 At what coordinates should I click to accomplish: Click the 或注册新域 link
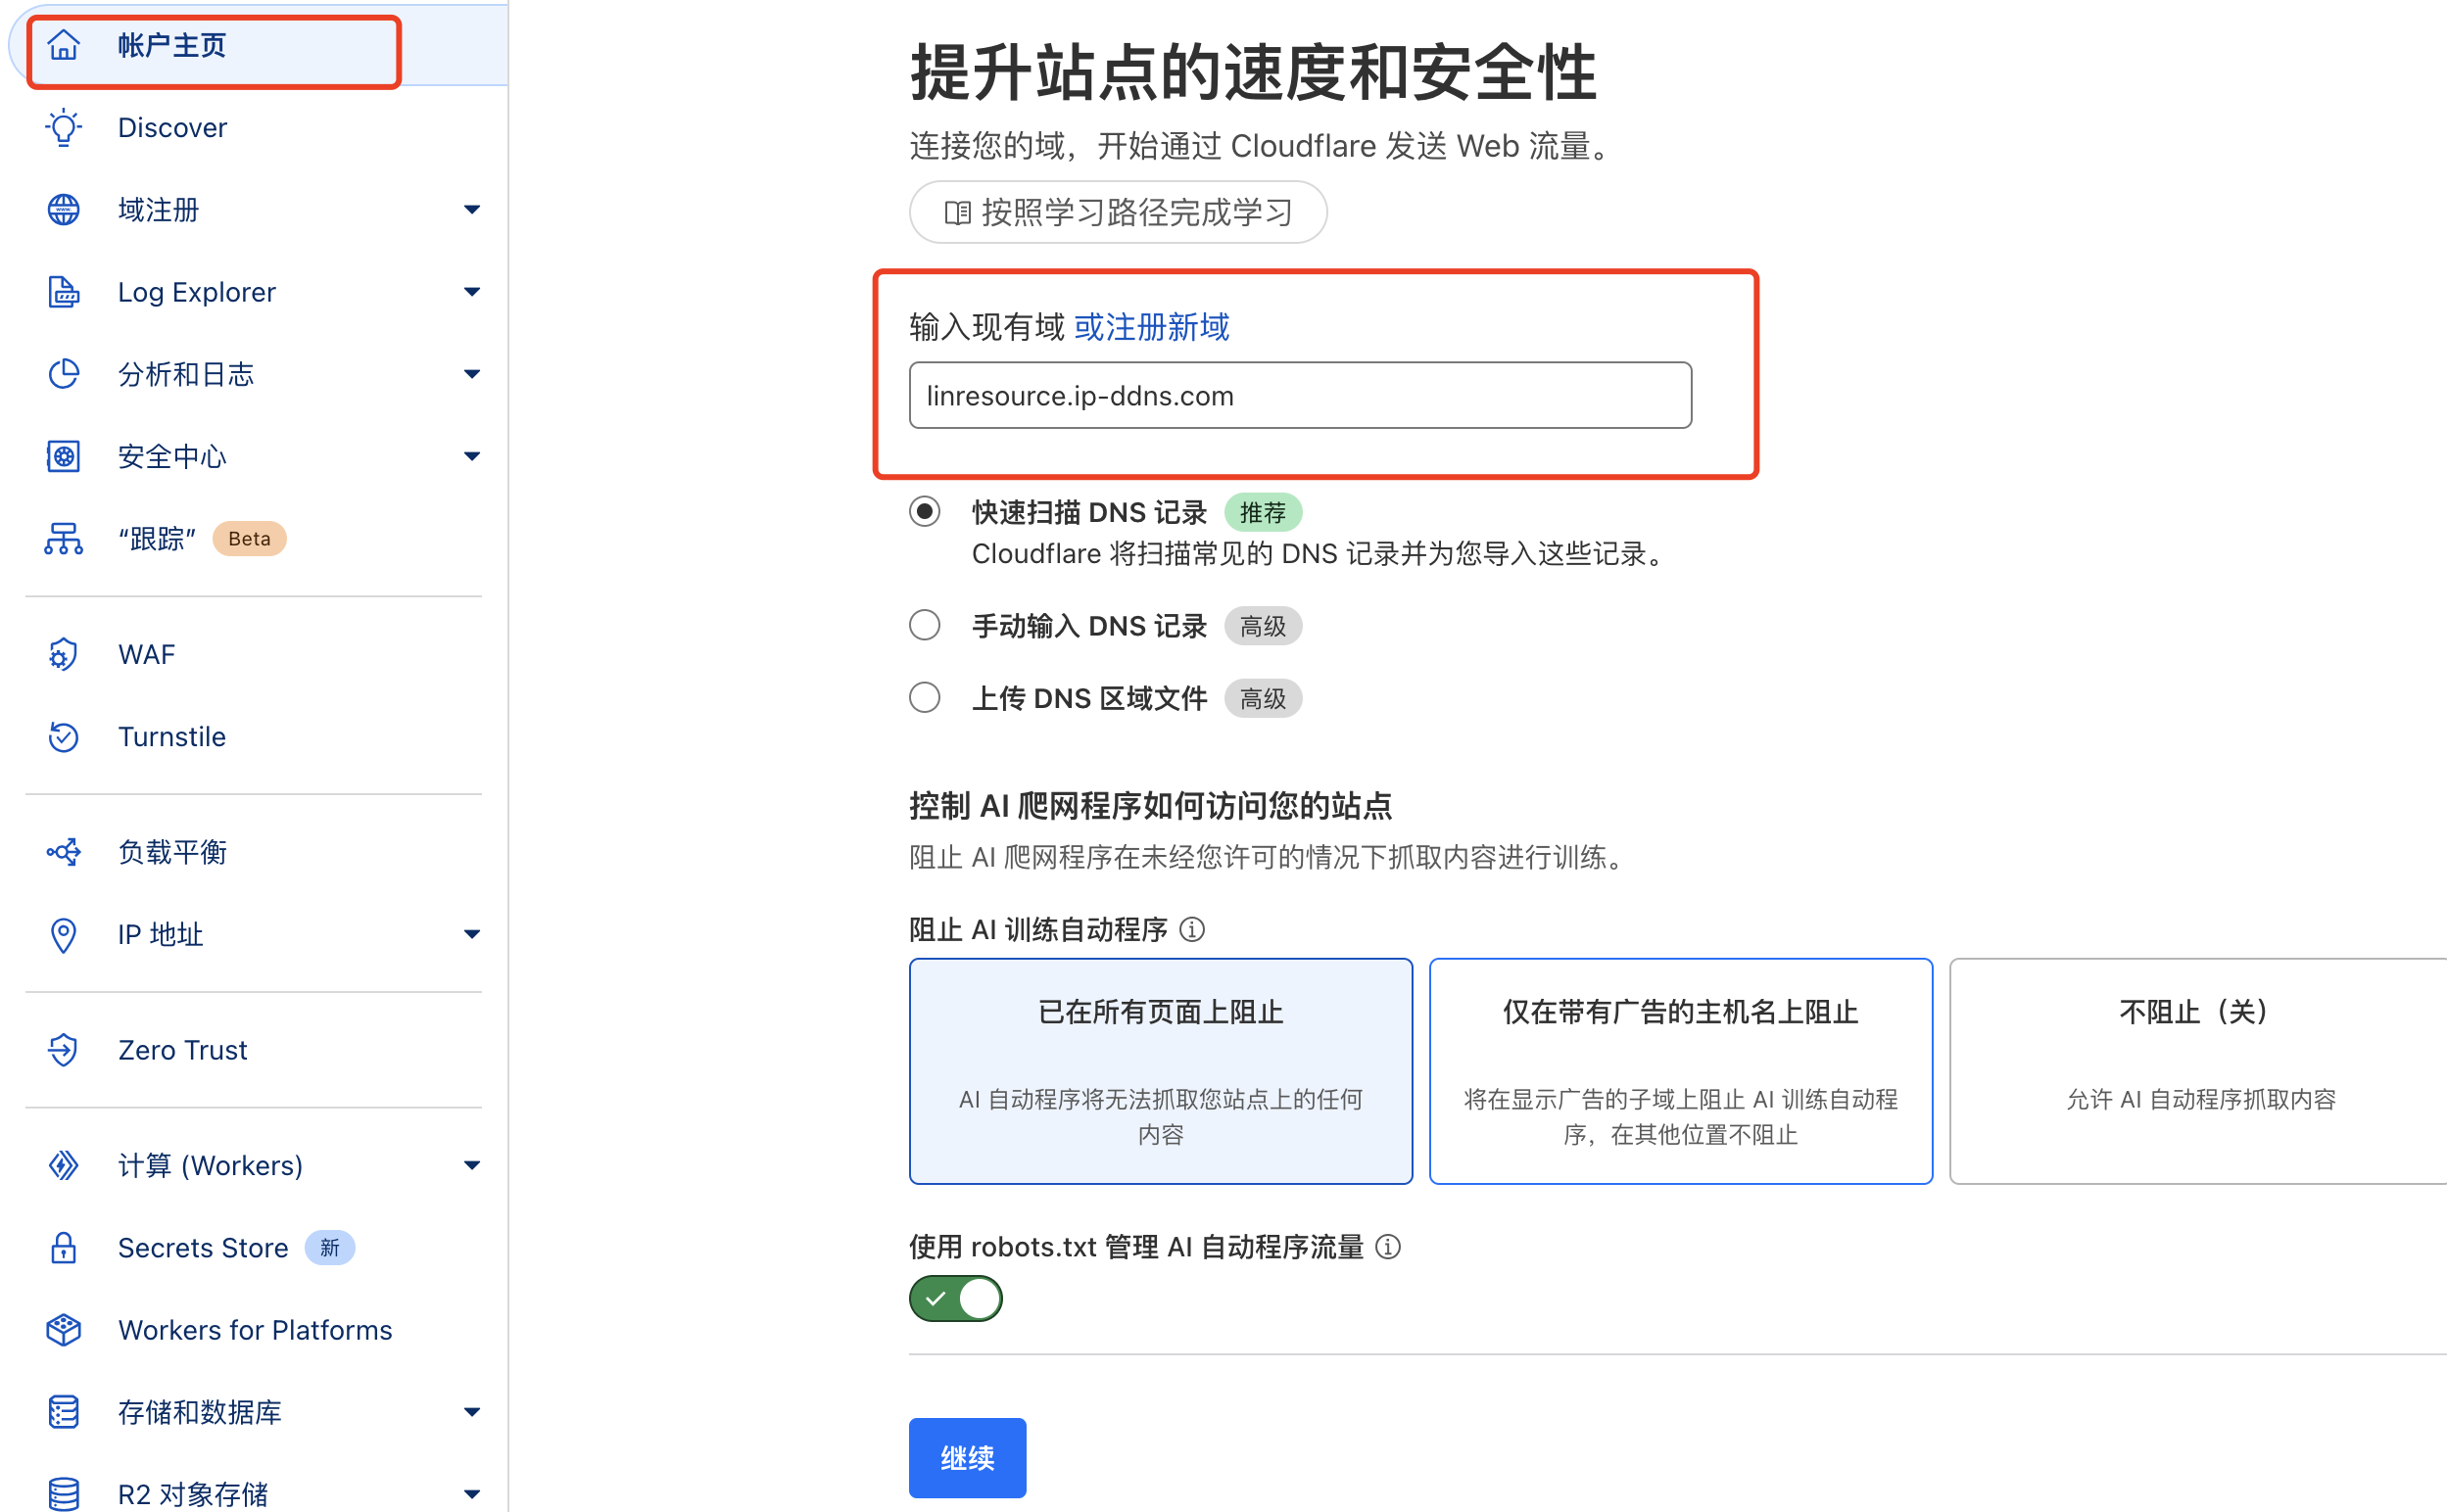coord(1151,327)
